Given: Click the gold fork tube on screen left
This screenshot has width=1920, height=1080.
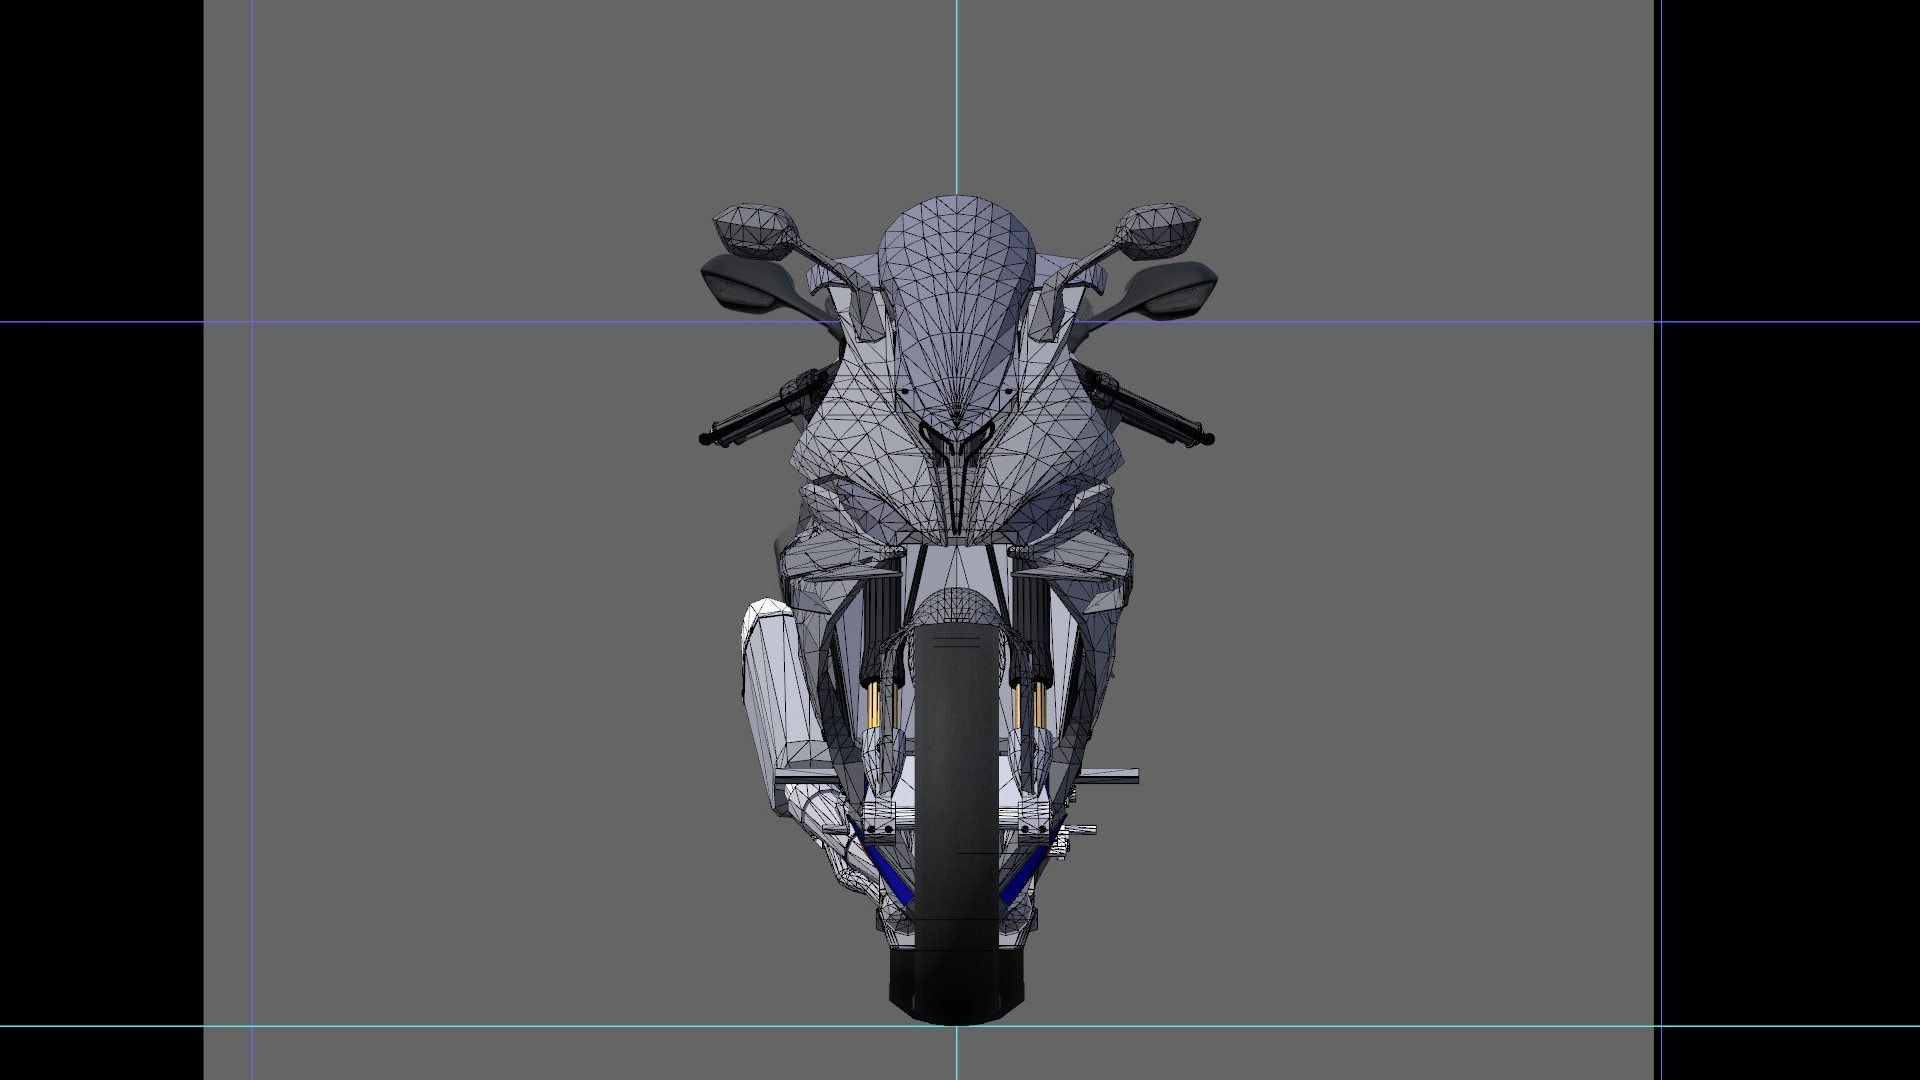Looking at the screenshot, I should click(x=873, y=705).
